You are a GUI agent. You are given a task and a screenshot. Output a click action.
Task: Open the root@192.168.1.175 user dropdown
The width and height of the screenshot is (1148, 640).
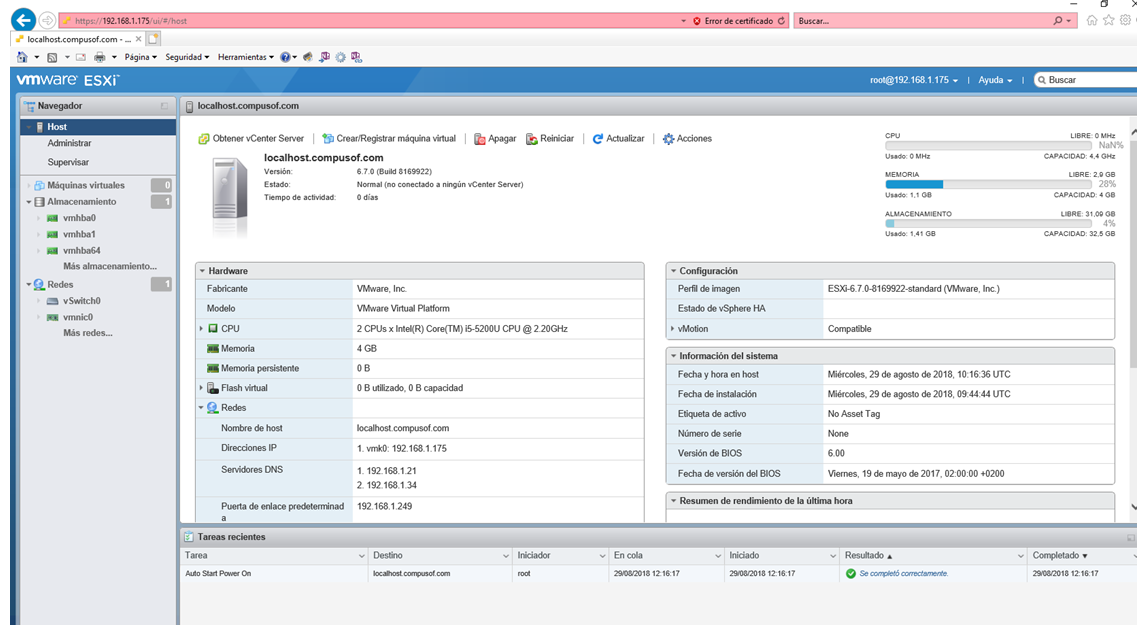[x=914, y=80]
